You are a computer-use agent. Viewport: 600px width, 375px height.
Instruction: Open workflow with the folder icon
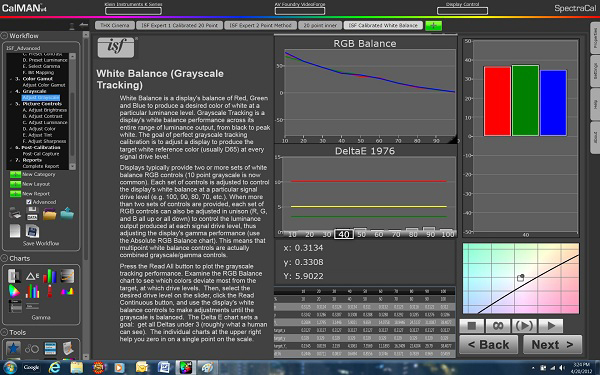point(50,214)
